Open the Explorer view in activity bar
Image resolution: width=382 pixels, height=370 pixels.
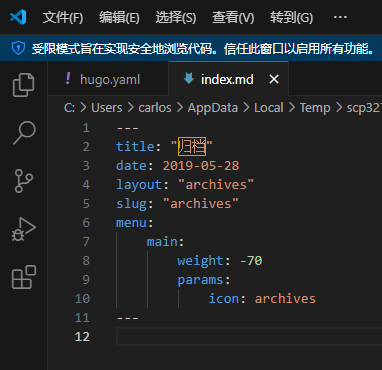click(23, 85)
